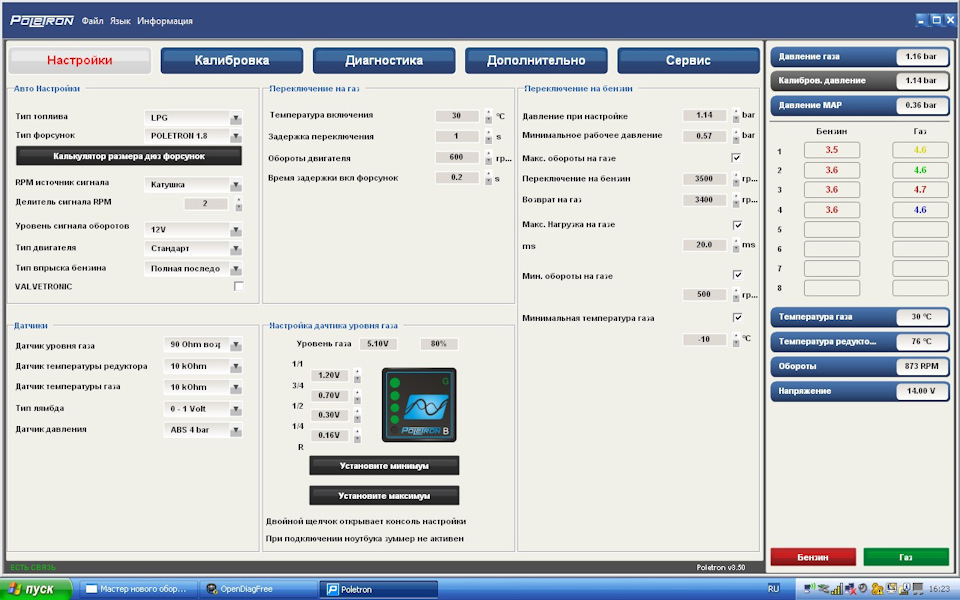The width and height of the screenshot is (960, 600).
Task: Open OpenDiagFree from the taskbar
Action: [x=239, y=589]
